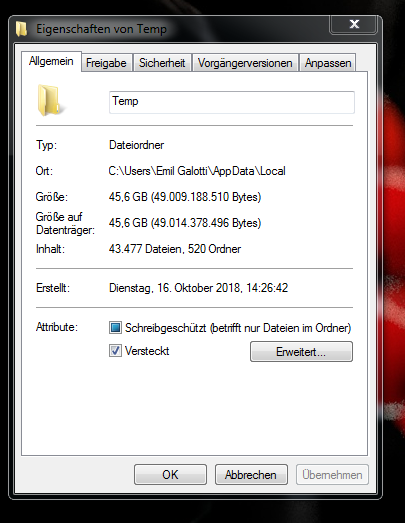Click the Erstellt date value
This screenshot has width=405, height=523.
pyautogui.click(x=198, y=288)
